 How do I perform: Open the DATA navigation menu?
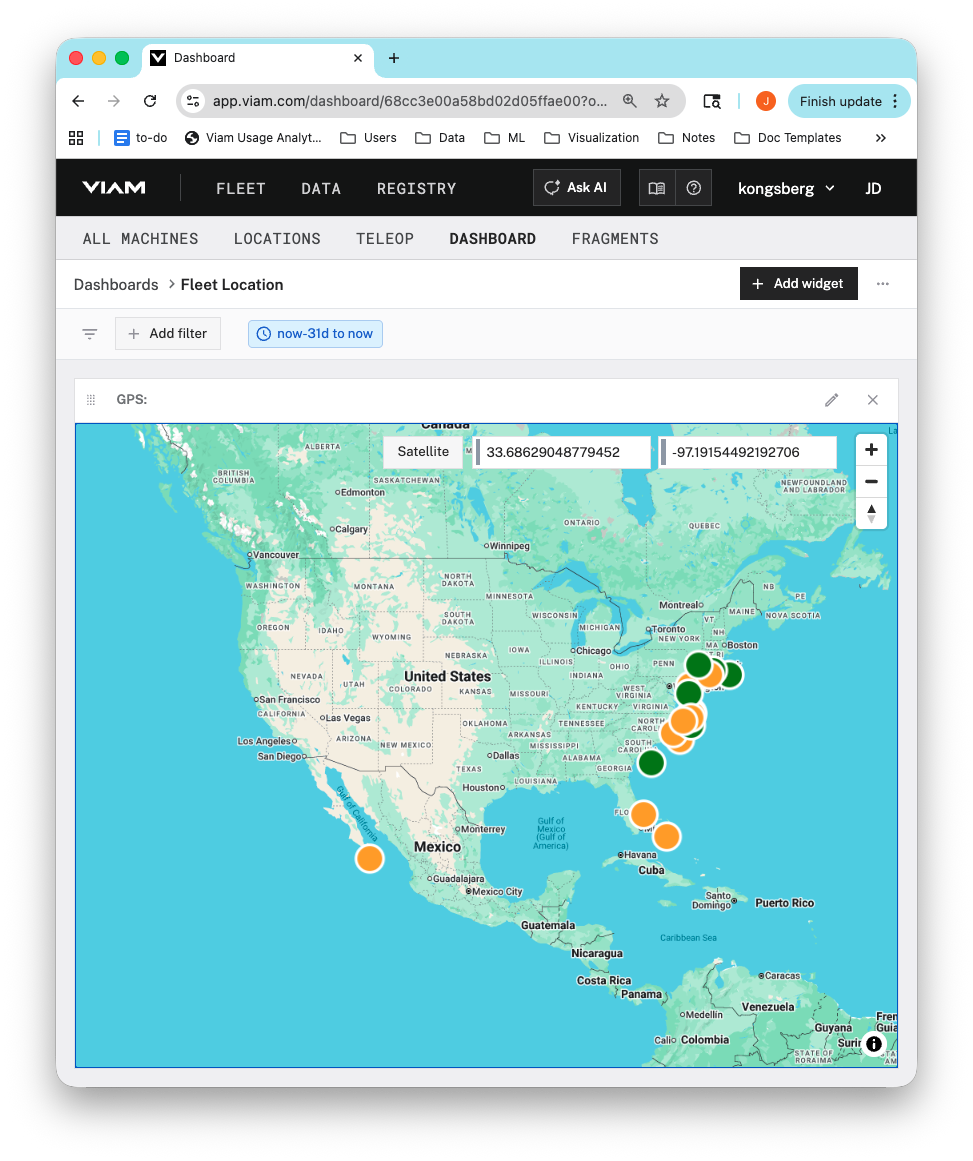(321, 187)
